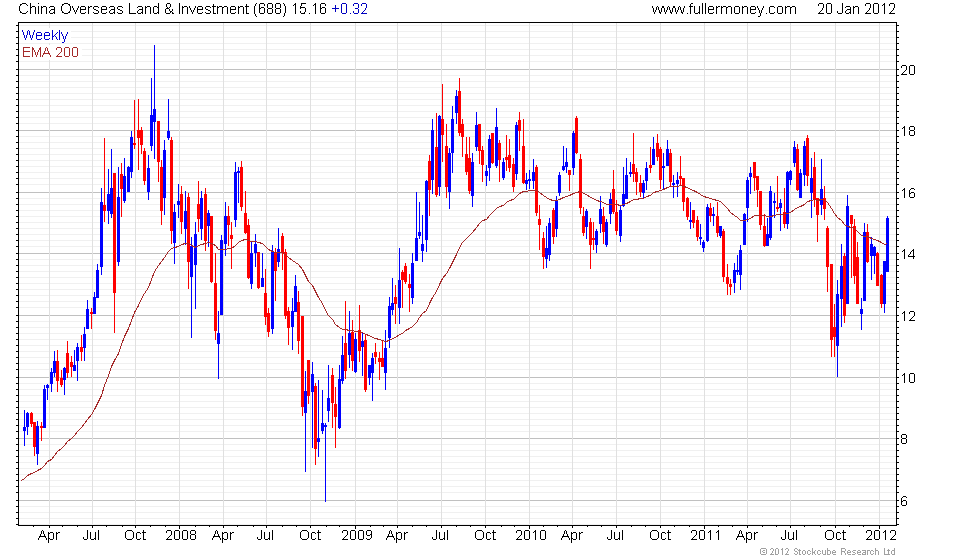Select the 2009 marker on the time axis

point(357,536)
